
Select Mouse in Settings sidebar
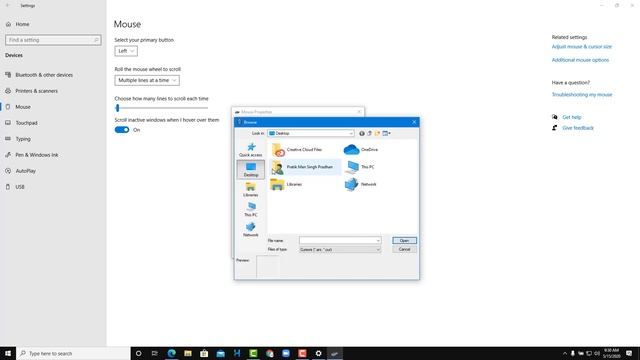23,107
